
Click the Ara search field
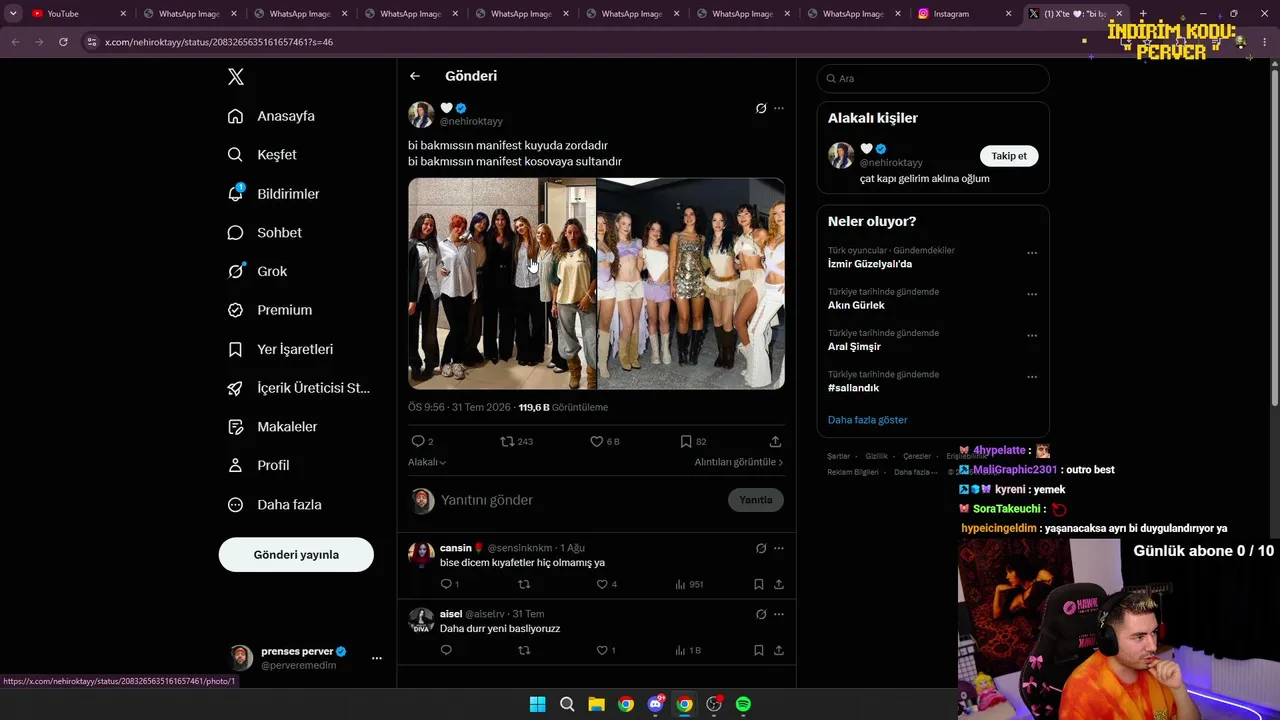[933, 78]
